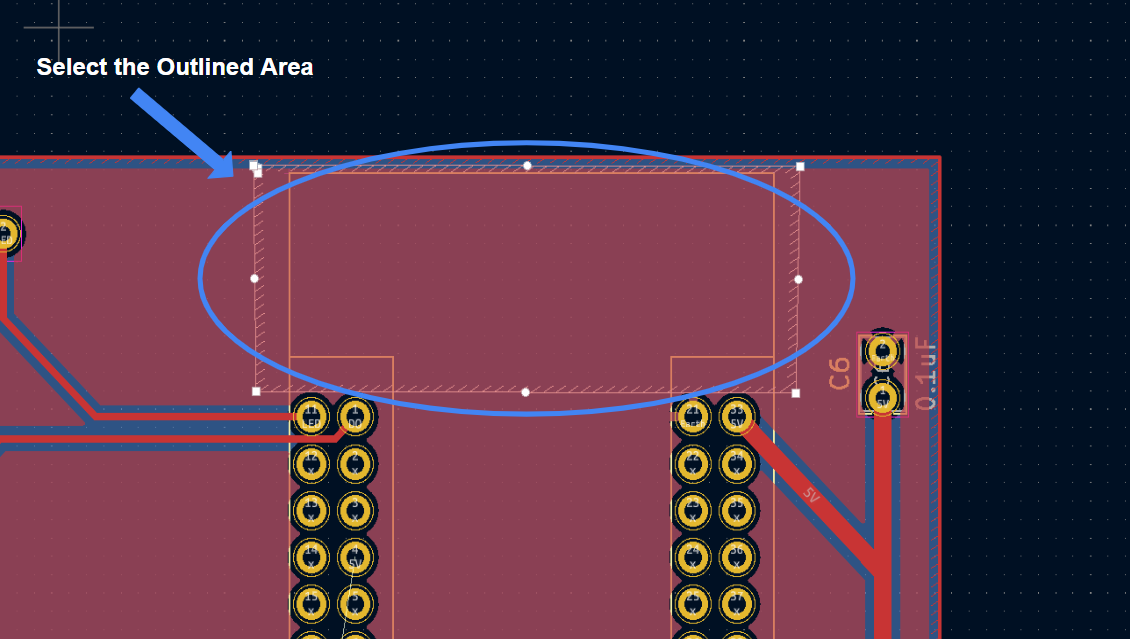Click header pad 34

point(737,463)
